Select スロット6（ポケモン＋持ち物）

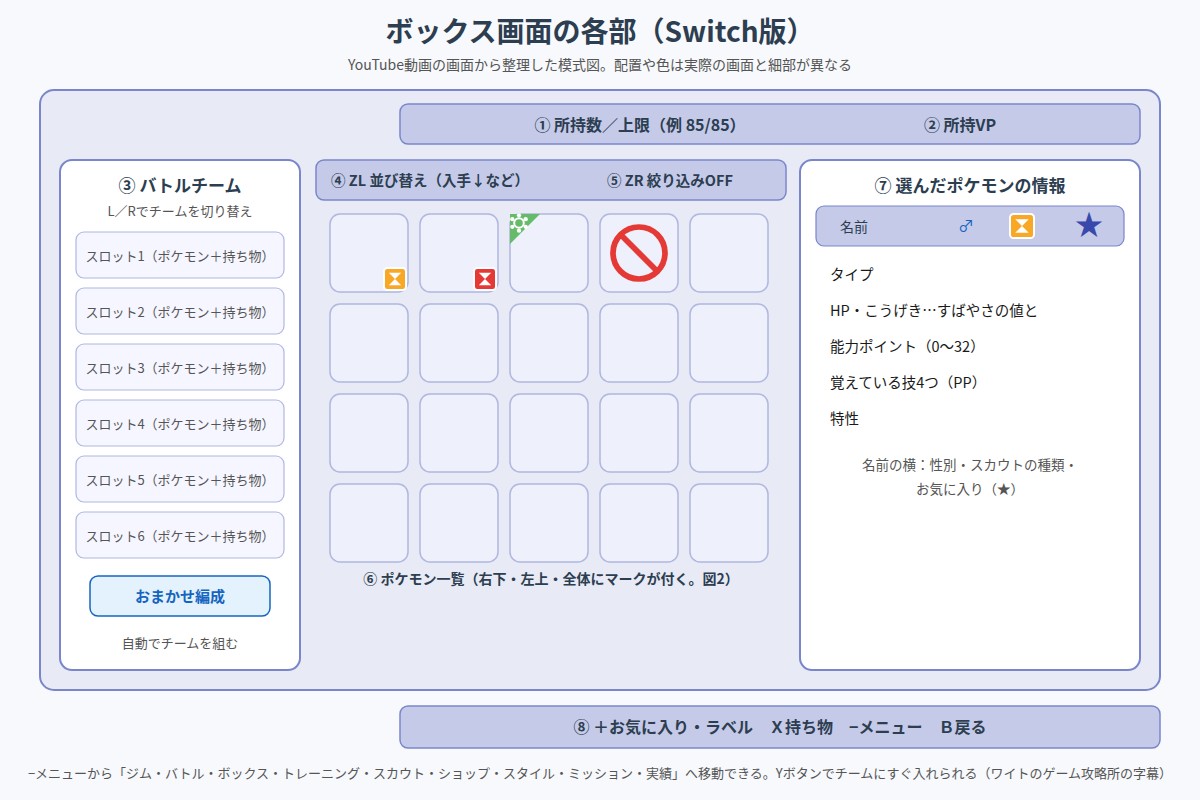(x=180, y=535)
